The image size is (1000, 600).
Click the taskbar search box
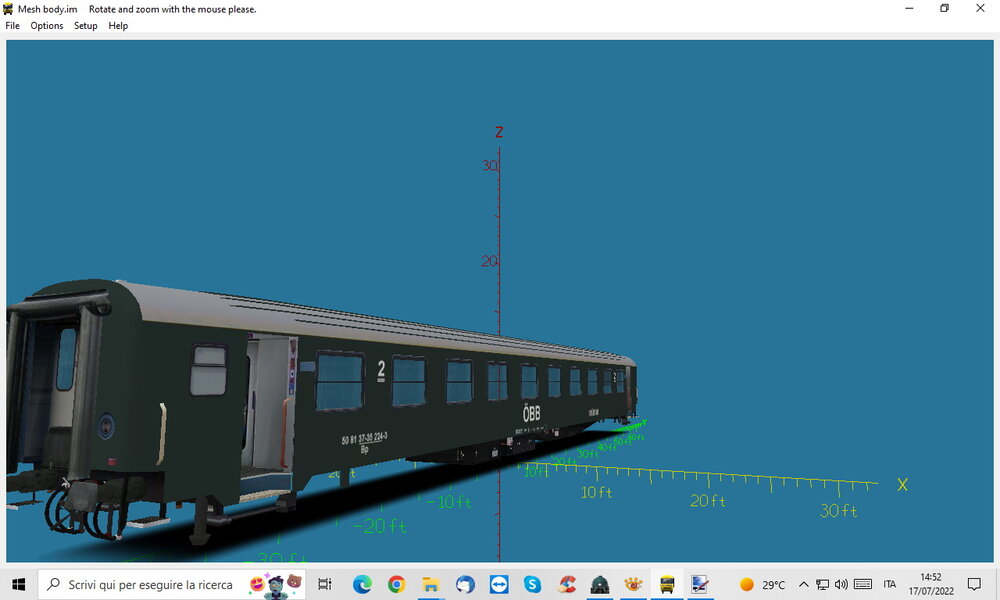(172, 584)
